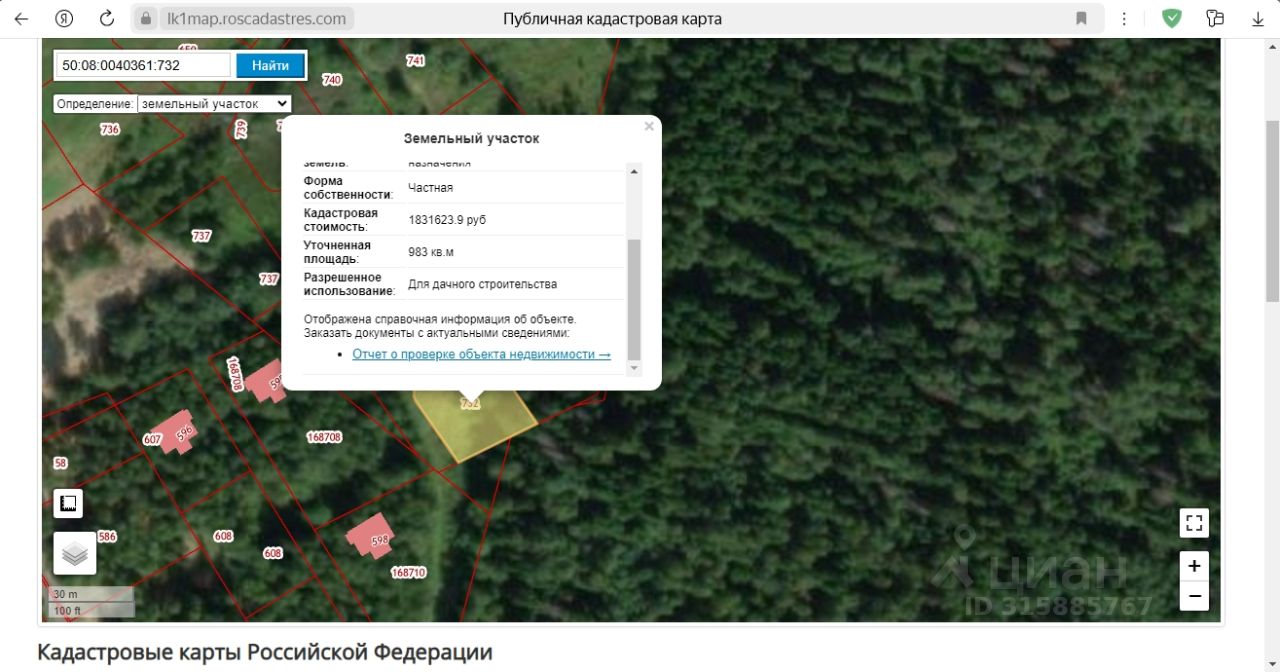Activate the map measurement tool icon
The height and width of the screenshot is (672, 1280).
(x=68, y=503)
